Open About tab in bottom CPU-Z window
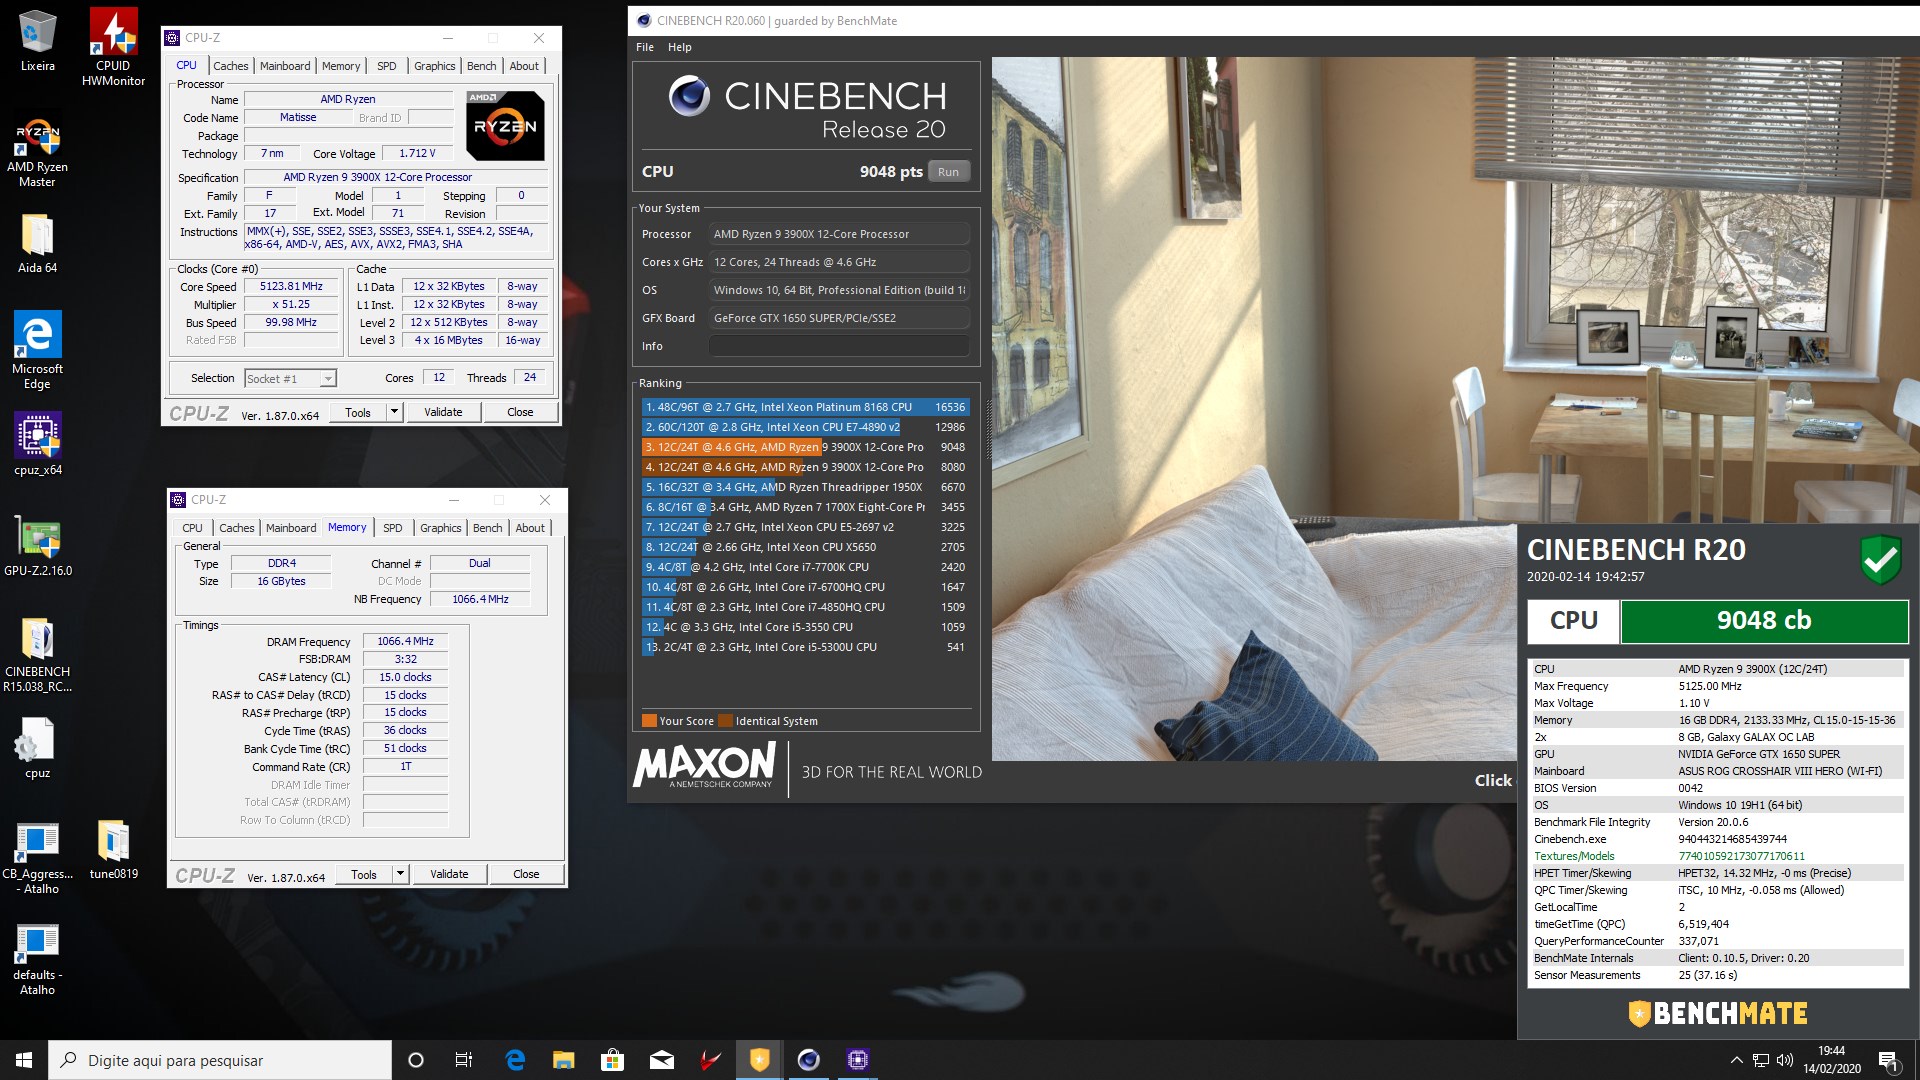This screenshot has height=1080, width=1920. pos(530,528)
